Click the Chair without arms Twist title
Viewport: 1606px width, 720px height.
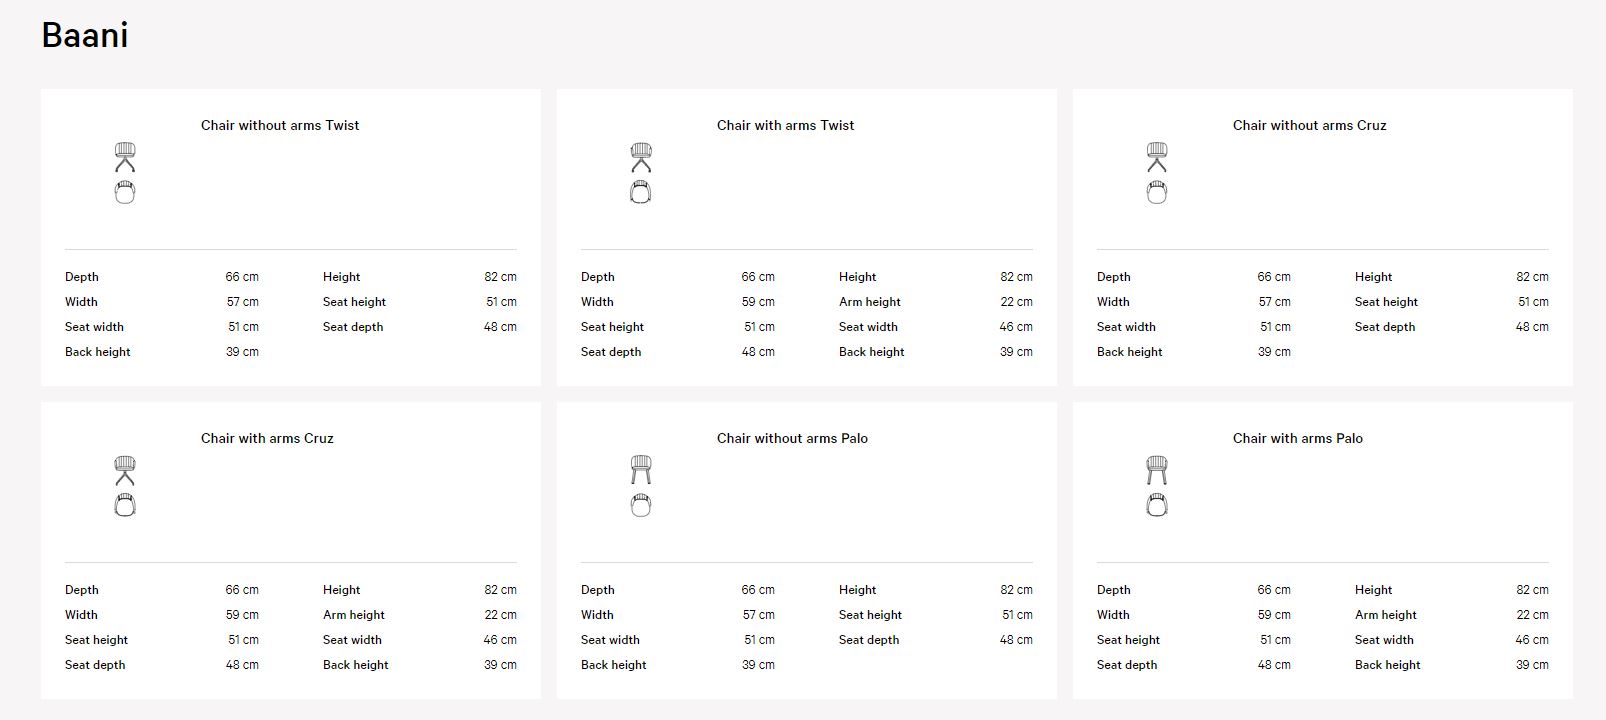(x=280, y=125)
